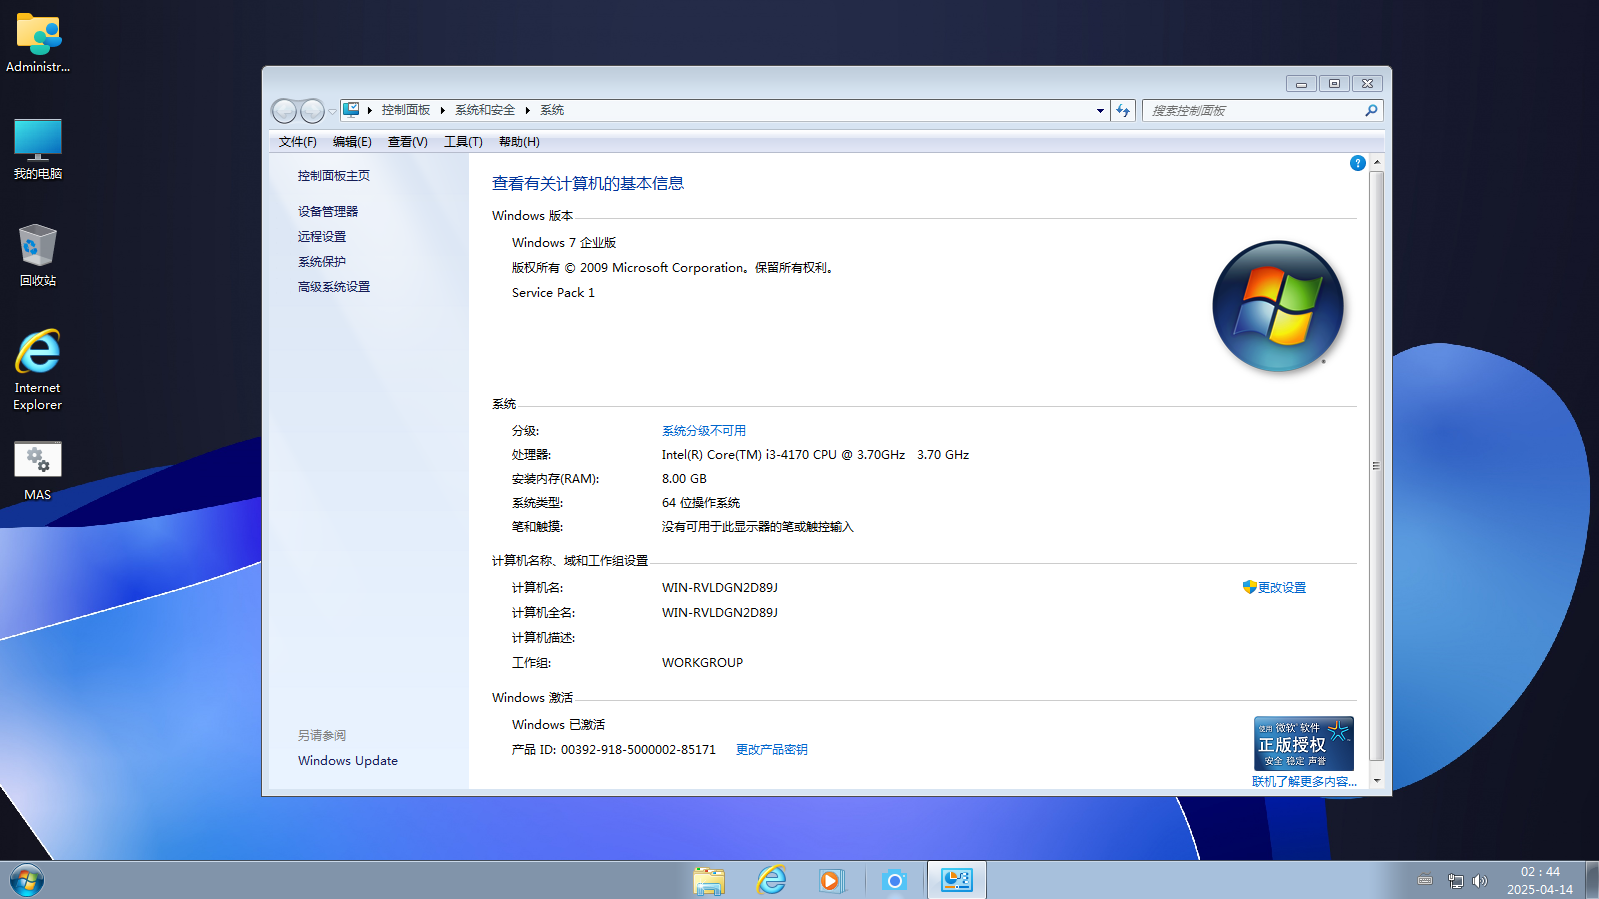
Task: Click 更改产品密钥 link
Action: click(x=772, y=750)
